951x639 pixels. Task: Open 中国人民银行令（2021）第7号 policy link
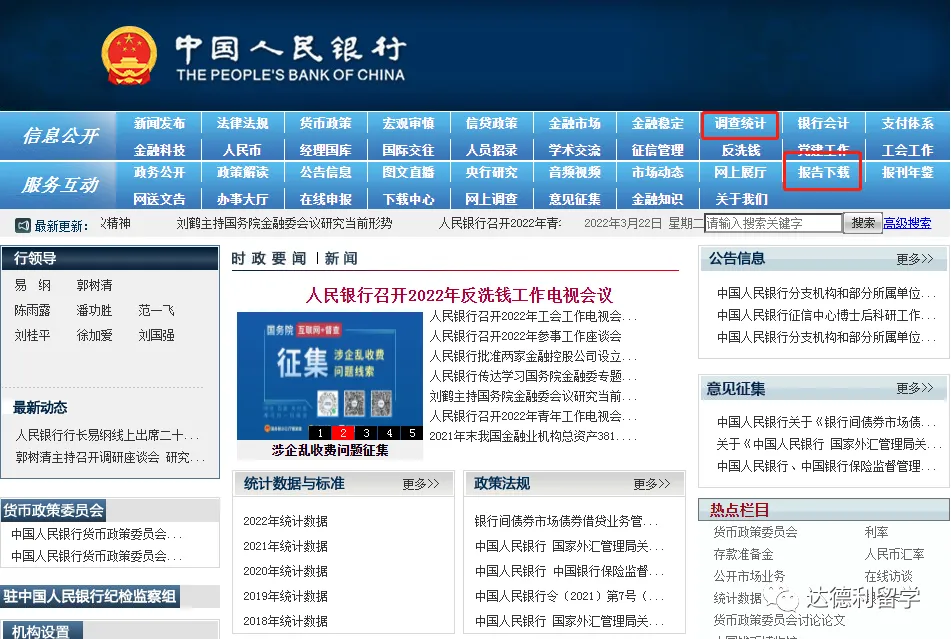coord(569,596)
